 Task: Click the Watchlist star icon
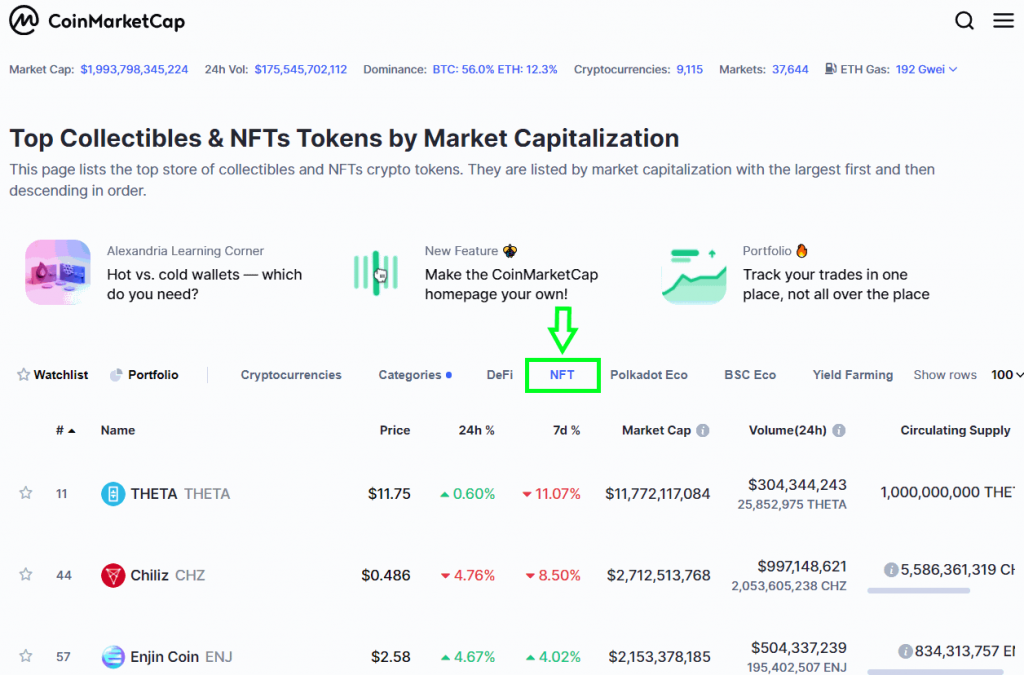[22, 374]
